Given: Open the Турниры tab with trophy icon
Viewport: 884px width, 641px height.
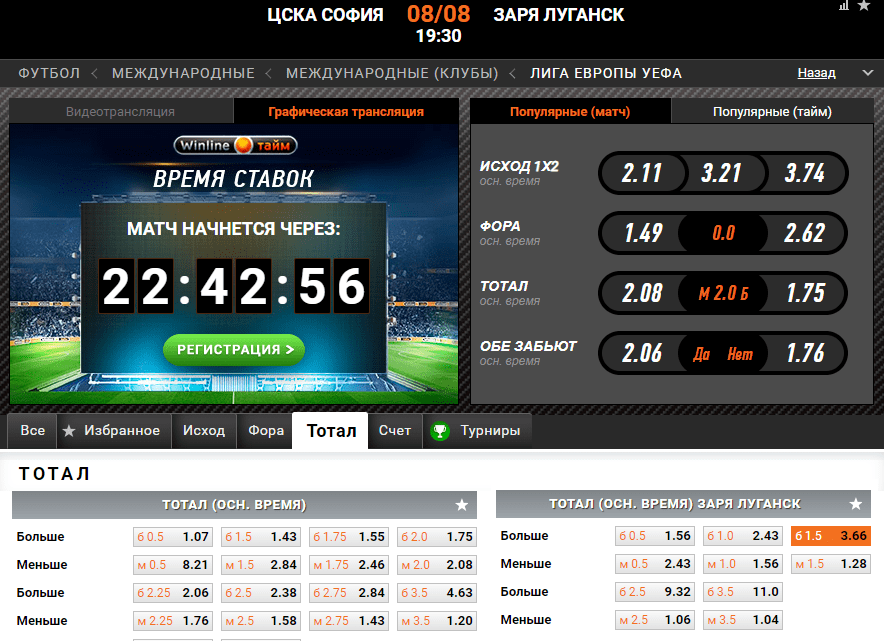Looking at the screenshot, I should (477, 431).
